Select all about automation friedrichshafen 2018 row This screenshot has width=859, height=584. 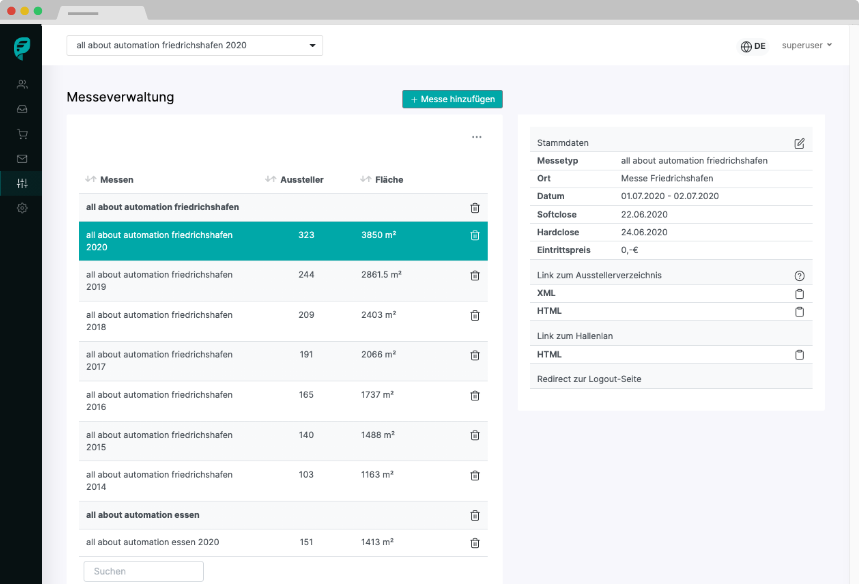point(283,321)
